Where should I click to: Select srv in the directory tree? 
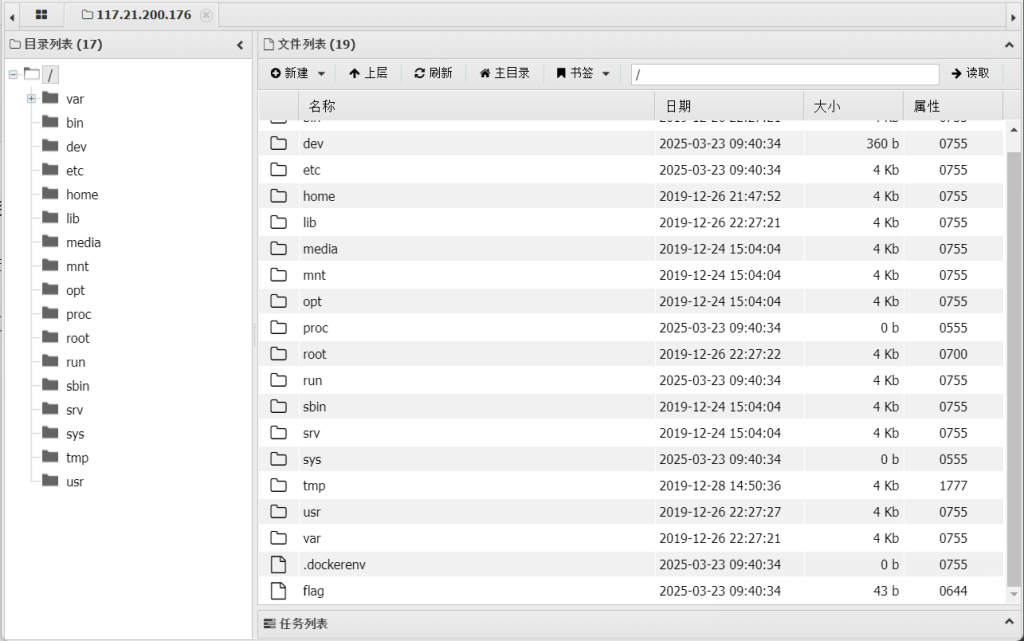[74, 410]
